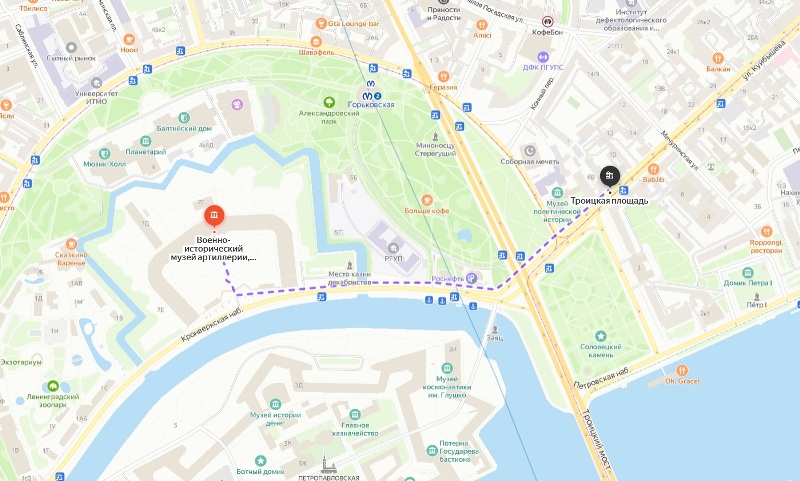The height and width of the screenshot is (481, 800).
Task: Open the Eвразия restaurant marker
Action: point(443,77)
